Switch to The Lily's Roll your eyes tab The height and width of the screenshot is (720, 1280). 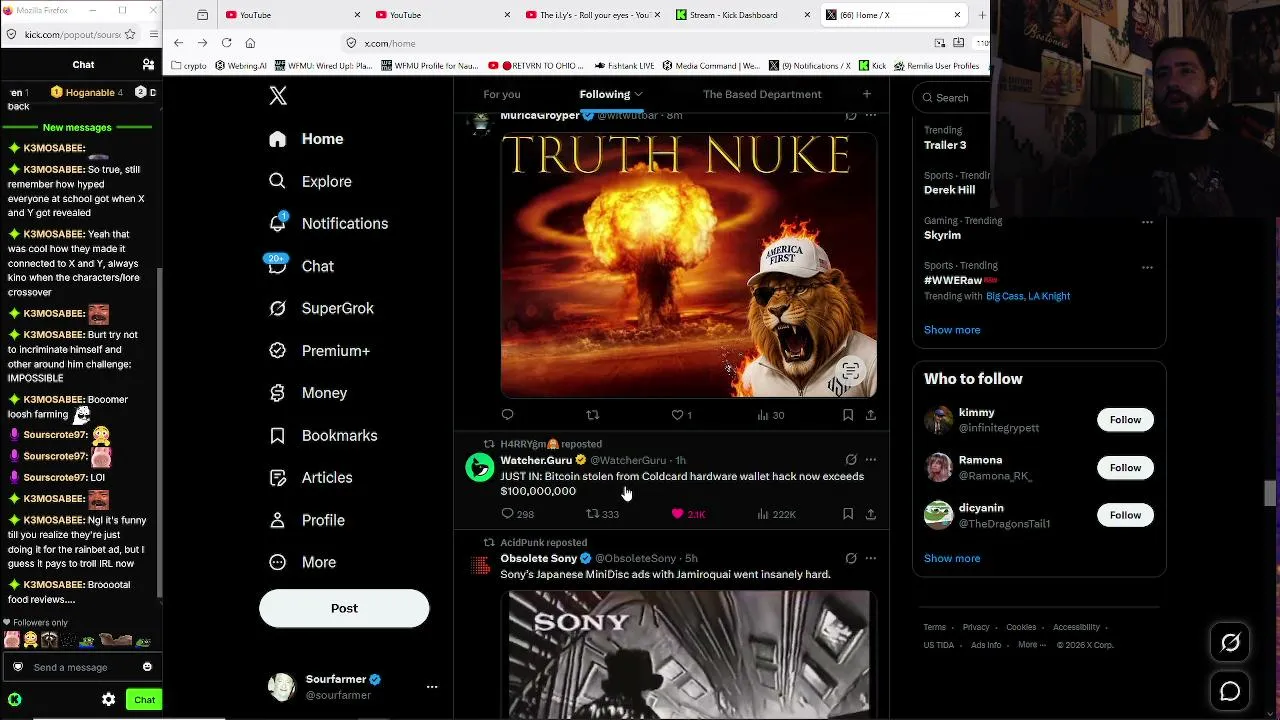point(594,15)
